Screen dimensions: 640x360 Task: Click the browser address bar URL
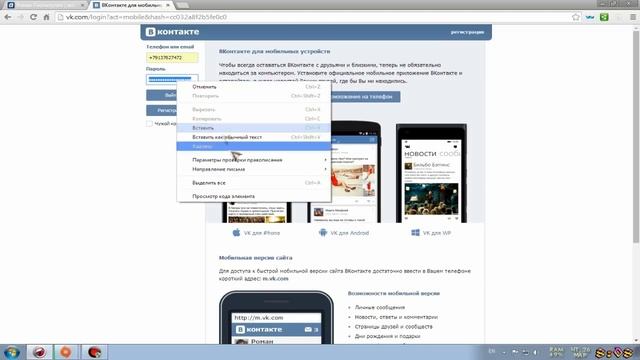coord(146,17)
